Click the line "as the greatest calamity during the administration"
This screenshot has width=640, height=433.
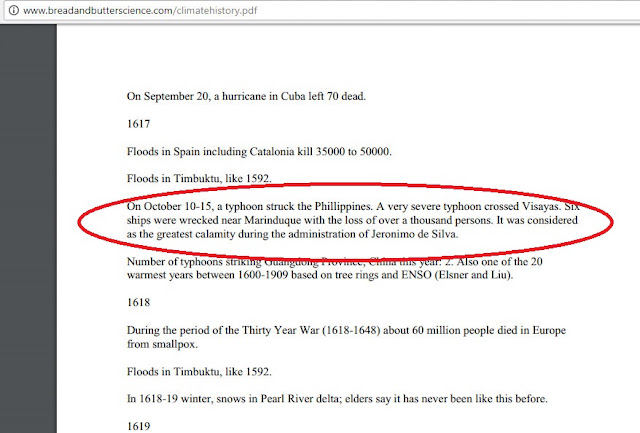(x=292, y=234)
